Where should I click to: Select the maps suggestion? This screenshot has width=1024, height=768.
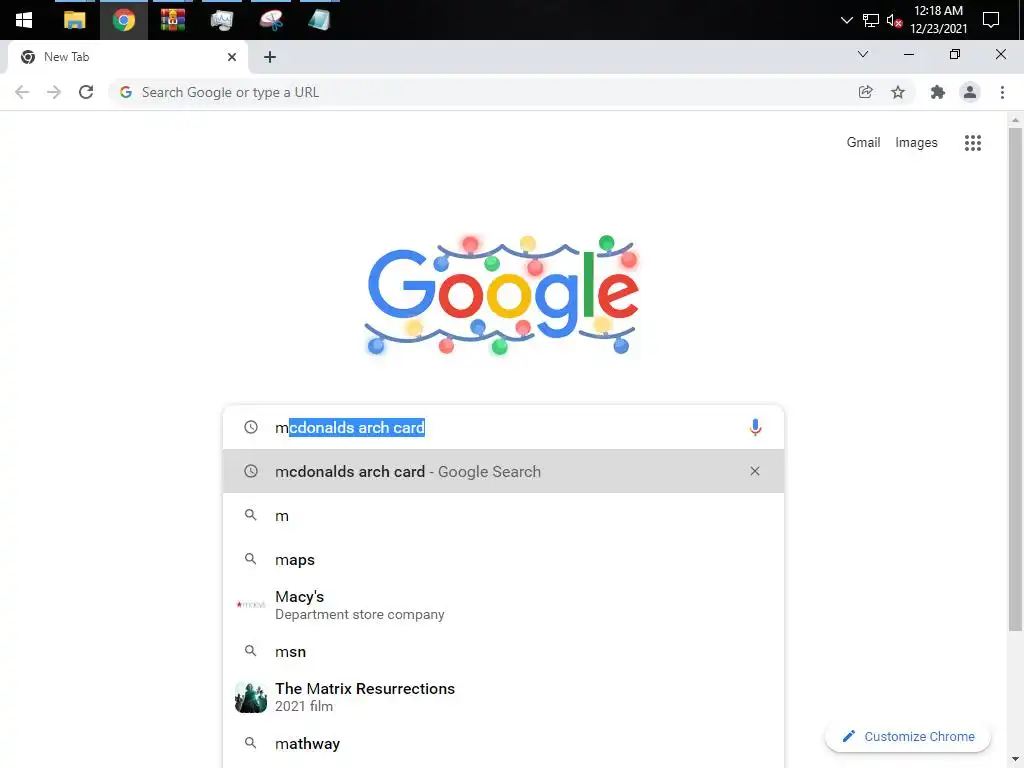pyautogui.click(x=503, y=560)
